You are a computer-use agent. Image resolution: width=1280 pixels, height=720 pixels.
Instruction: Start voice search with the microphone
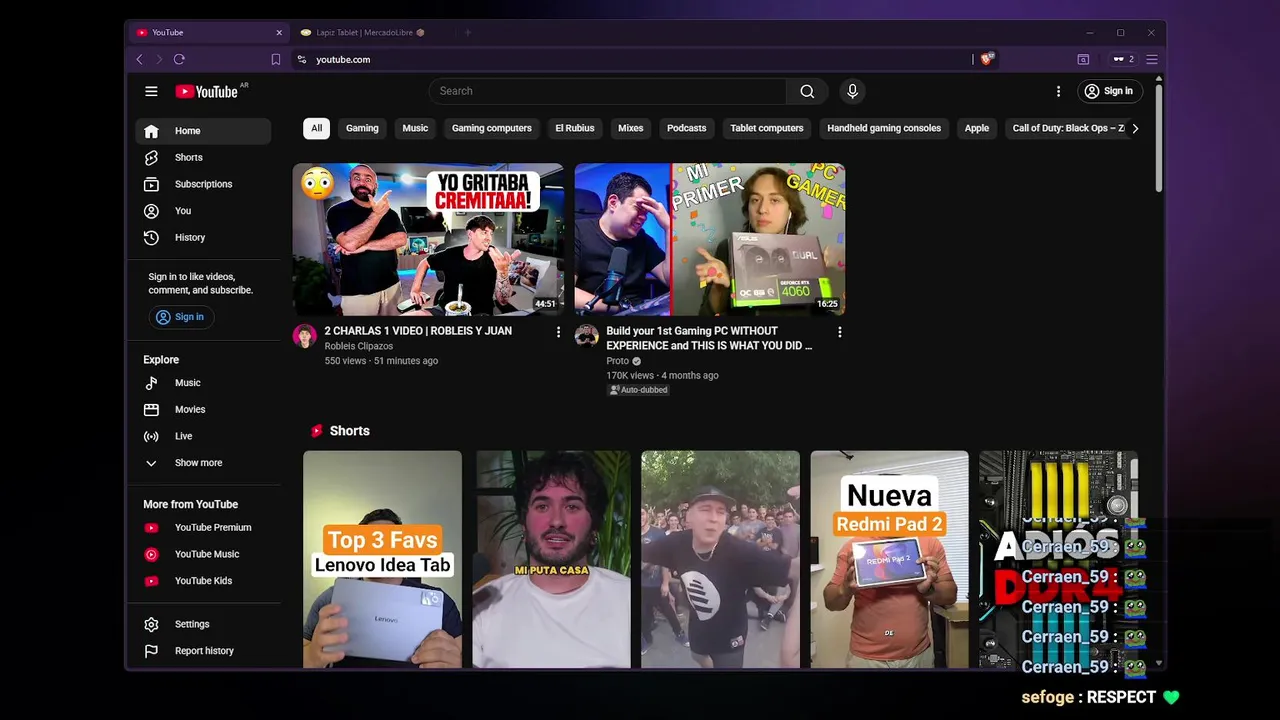852,91
